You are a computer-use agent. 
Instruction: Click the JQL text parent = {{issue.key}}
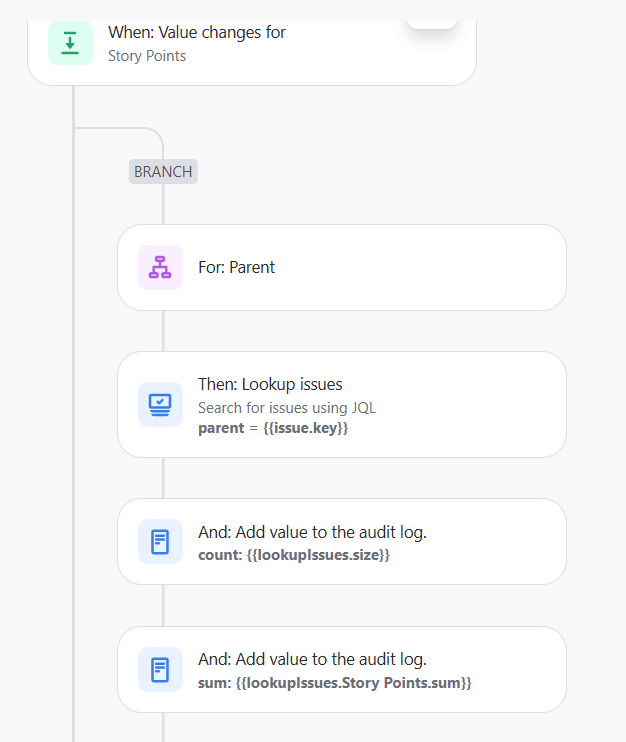[273, 428]
